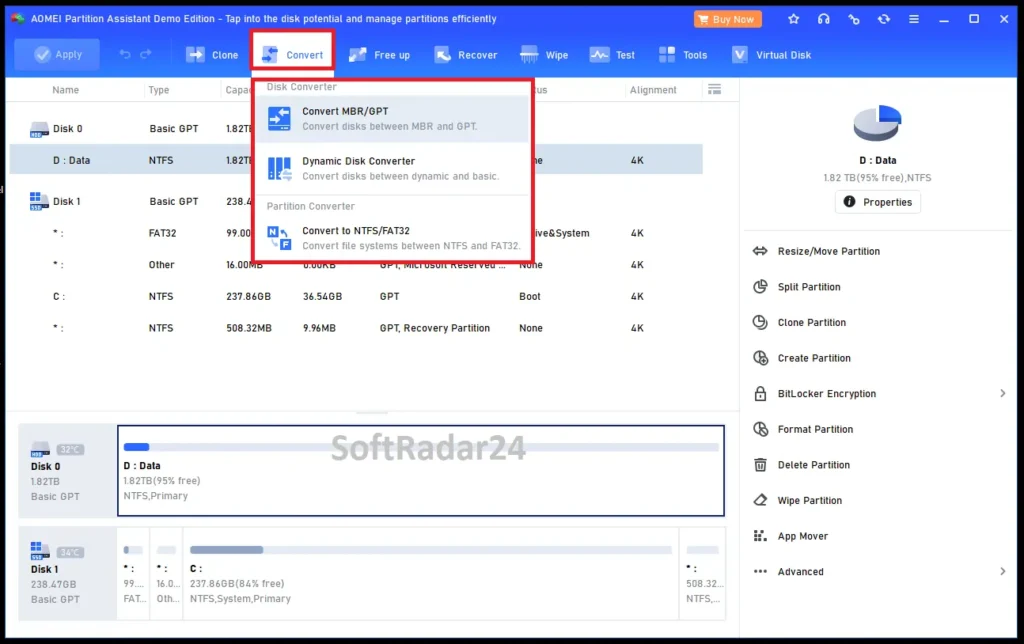1024x644 pixels.
Task: Click the Buy Now button
Action: tap(727, 19)
